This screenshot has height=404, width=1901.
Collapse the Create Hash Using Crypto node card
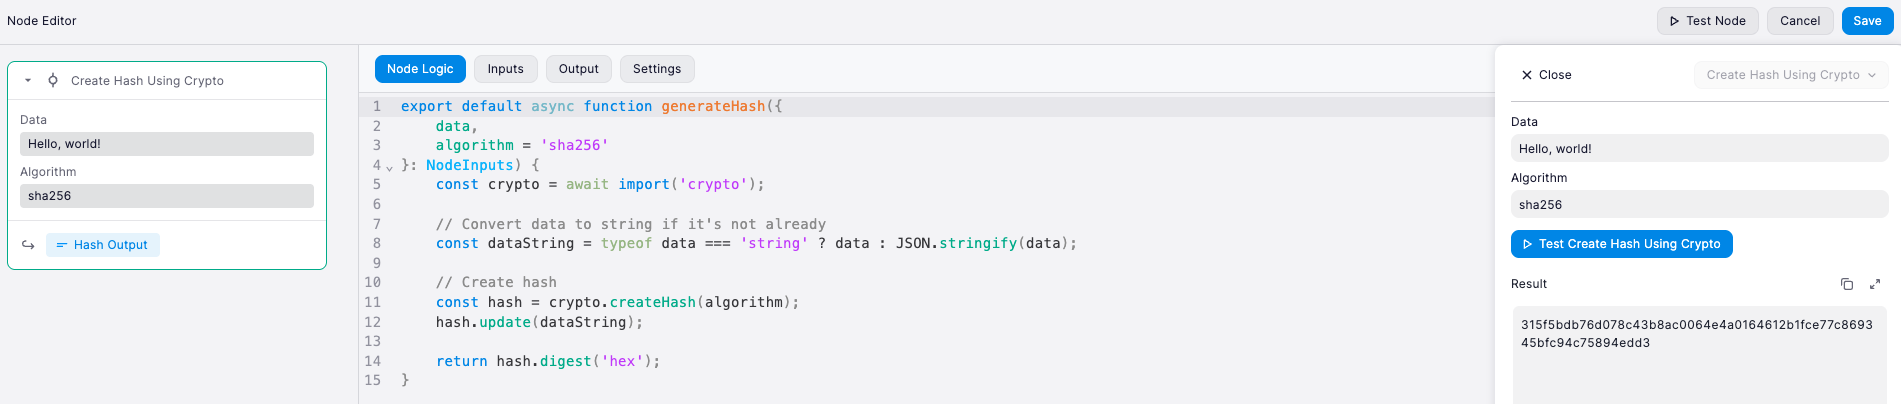(28, 81)
